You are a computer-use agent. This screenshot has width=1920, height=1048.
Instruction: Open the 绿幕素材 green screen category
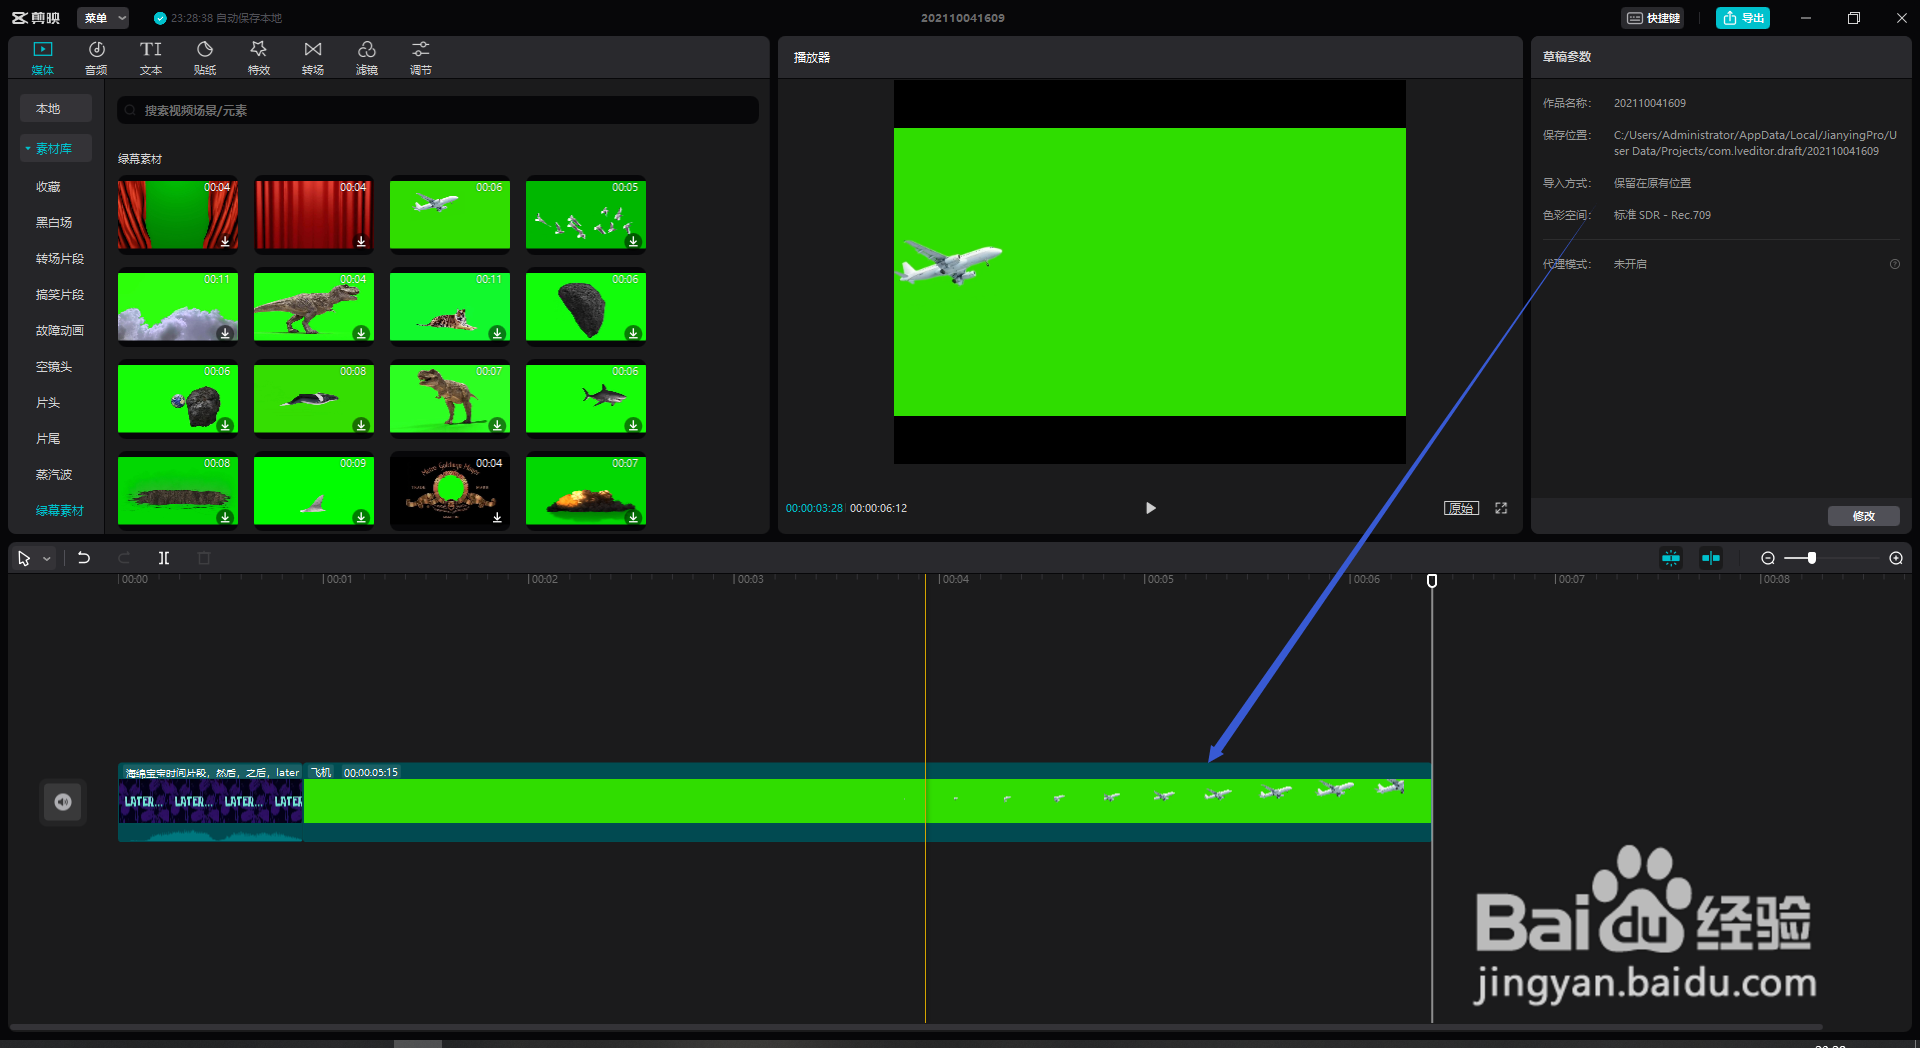pyautogui.click(x=60, y=511)
